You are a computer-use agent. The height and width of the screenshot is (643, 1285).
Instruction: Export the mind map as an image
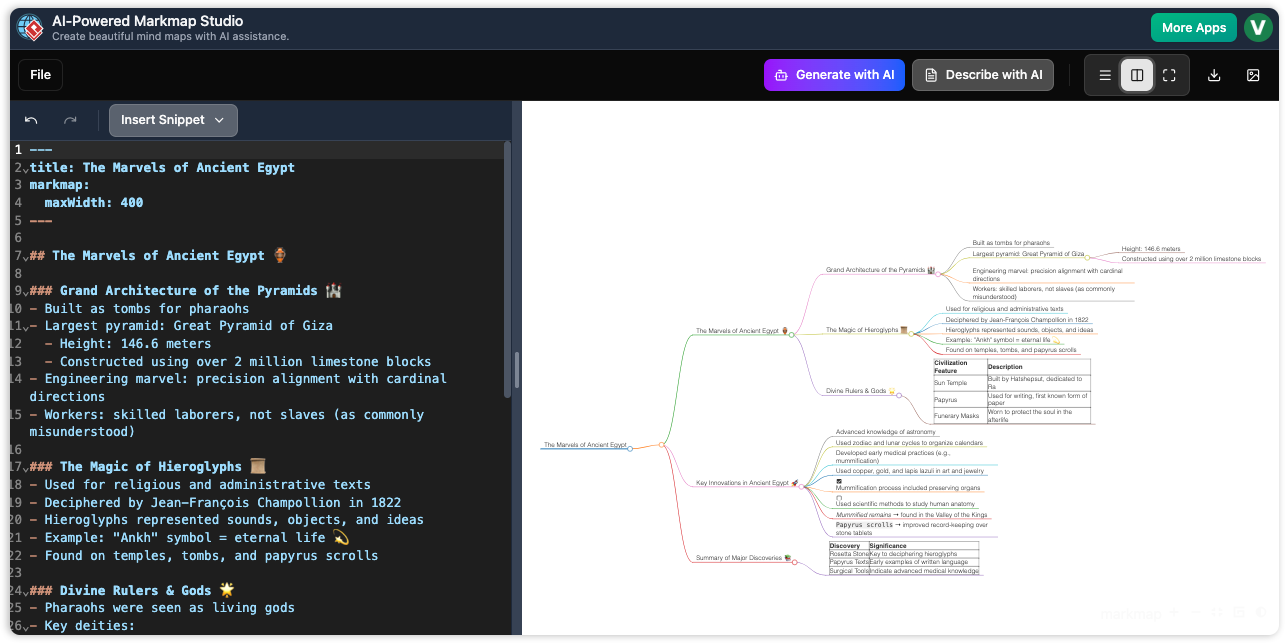click(x=1253, y=74)
